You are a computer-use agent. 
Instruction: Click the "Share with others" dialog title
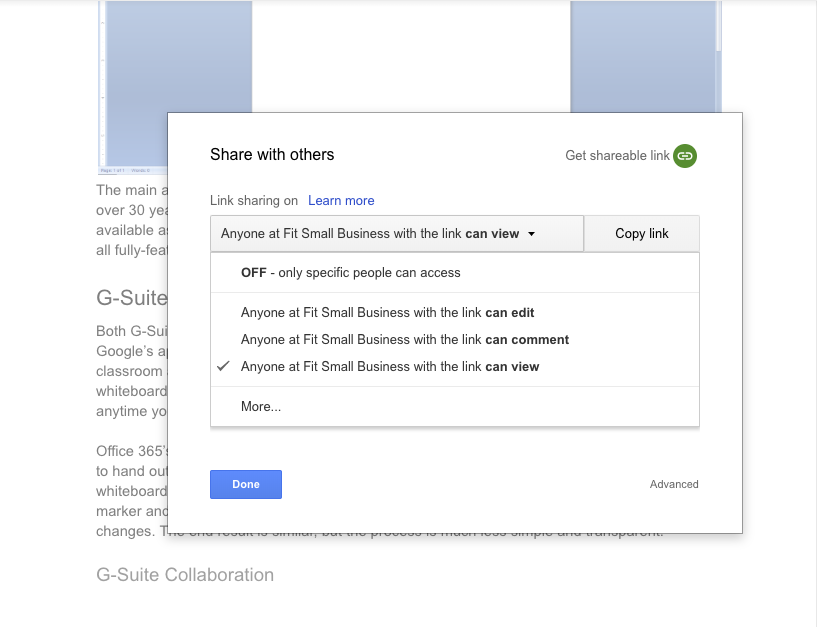click(x=272, y=155)
